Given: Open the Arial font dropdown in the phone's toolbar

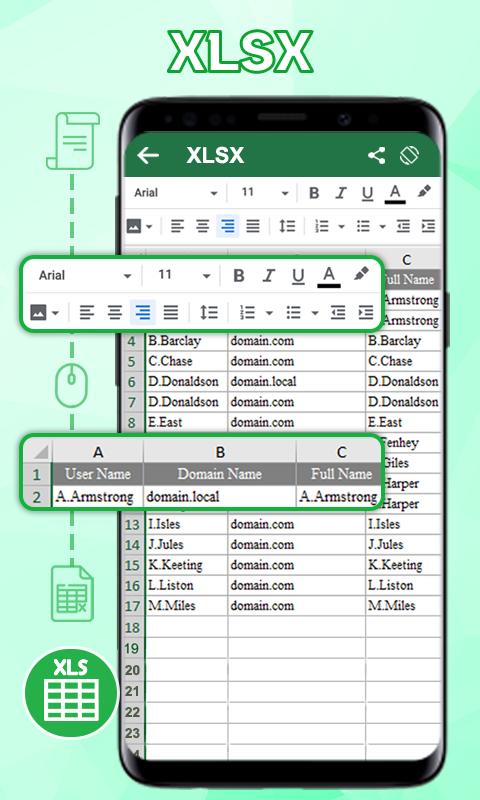Looking at the screenshot, I should tap(175, 193).
